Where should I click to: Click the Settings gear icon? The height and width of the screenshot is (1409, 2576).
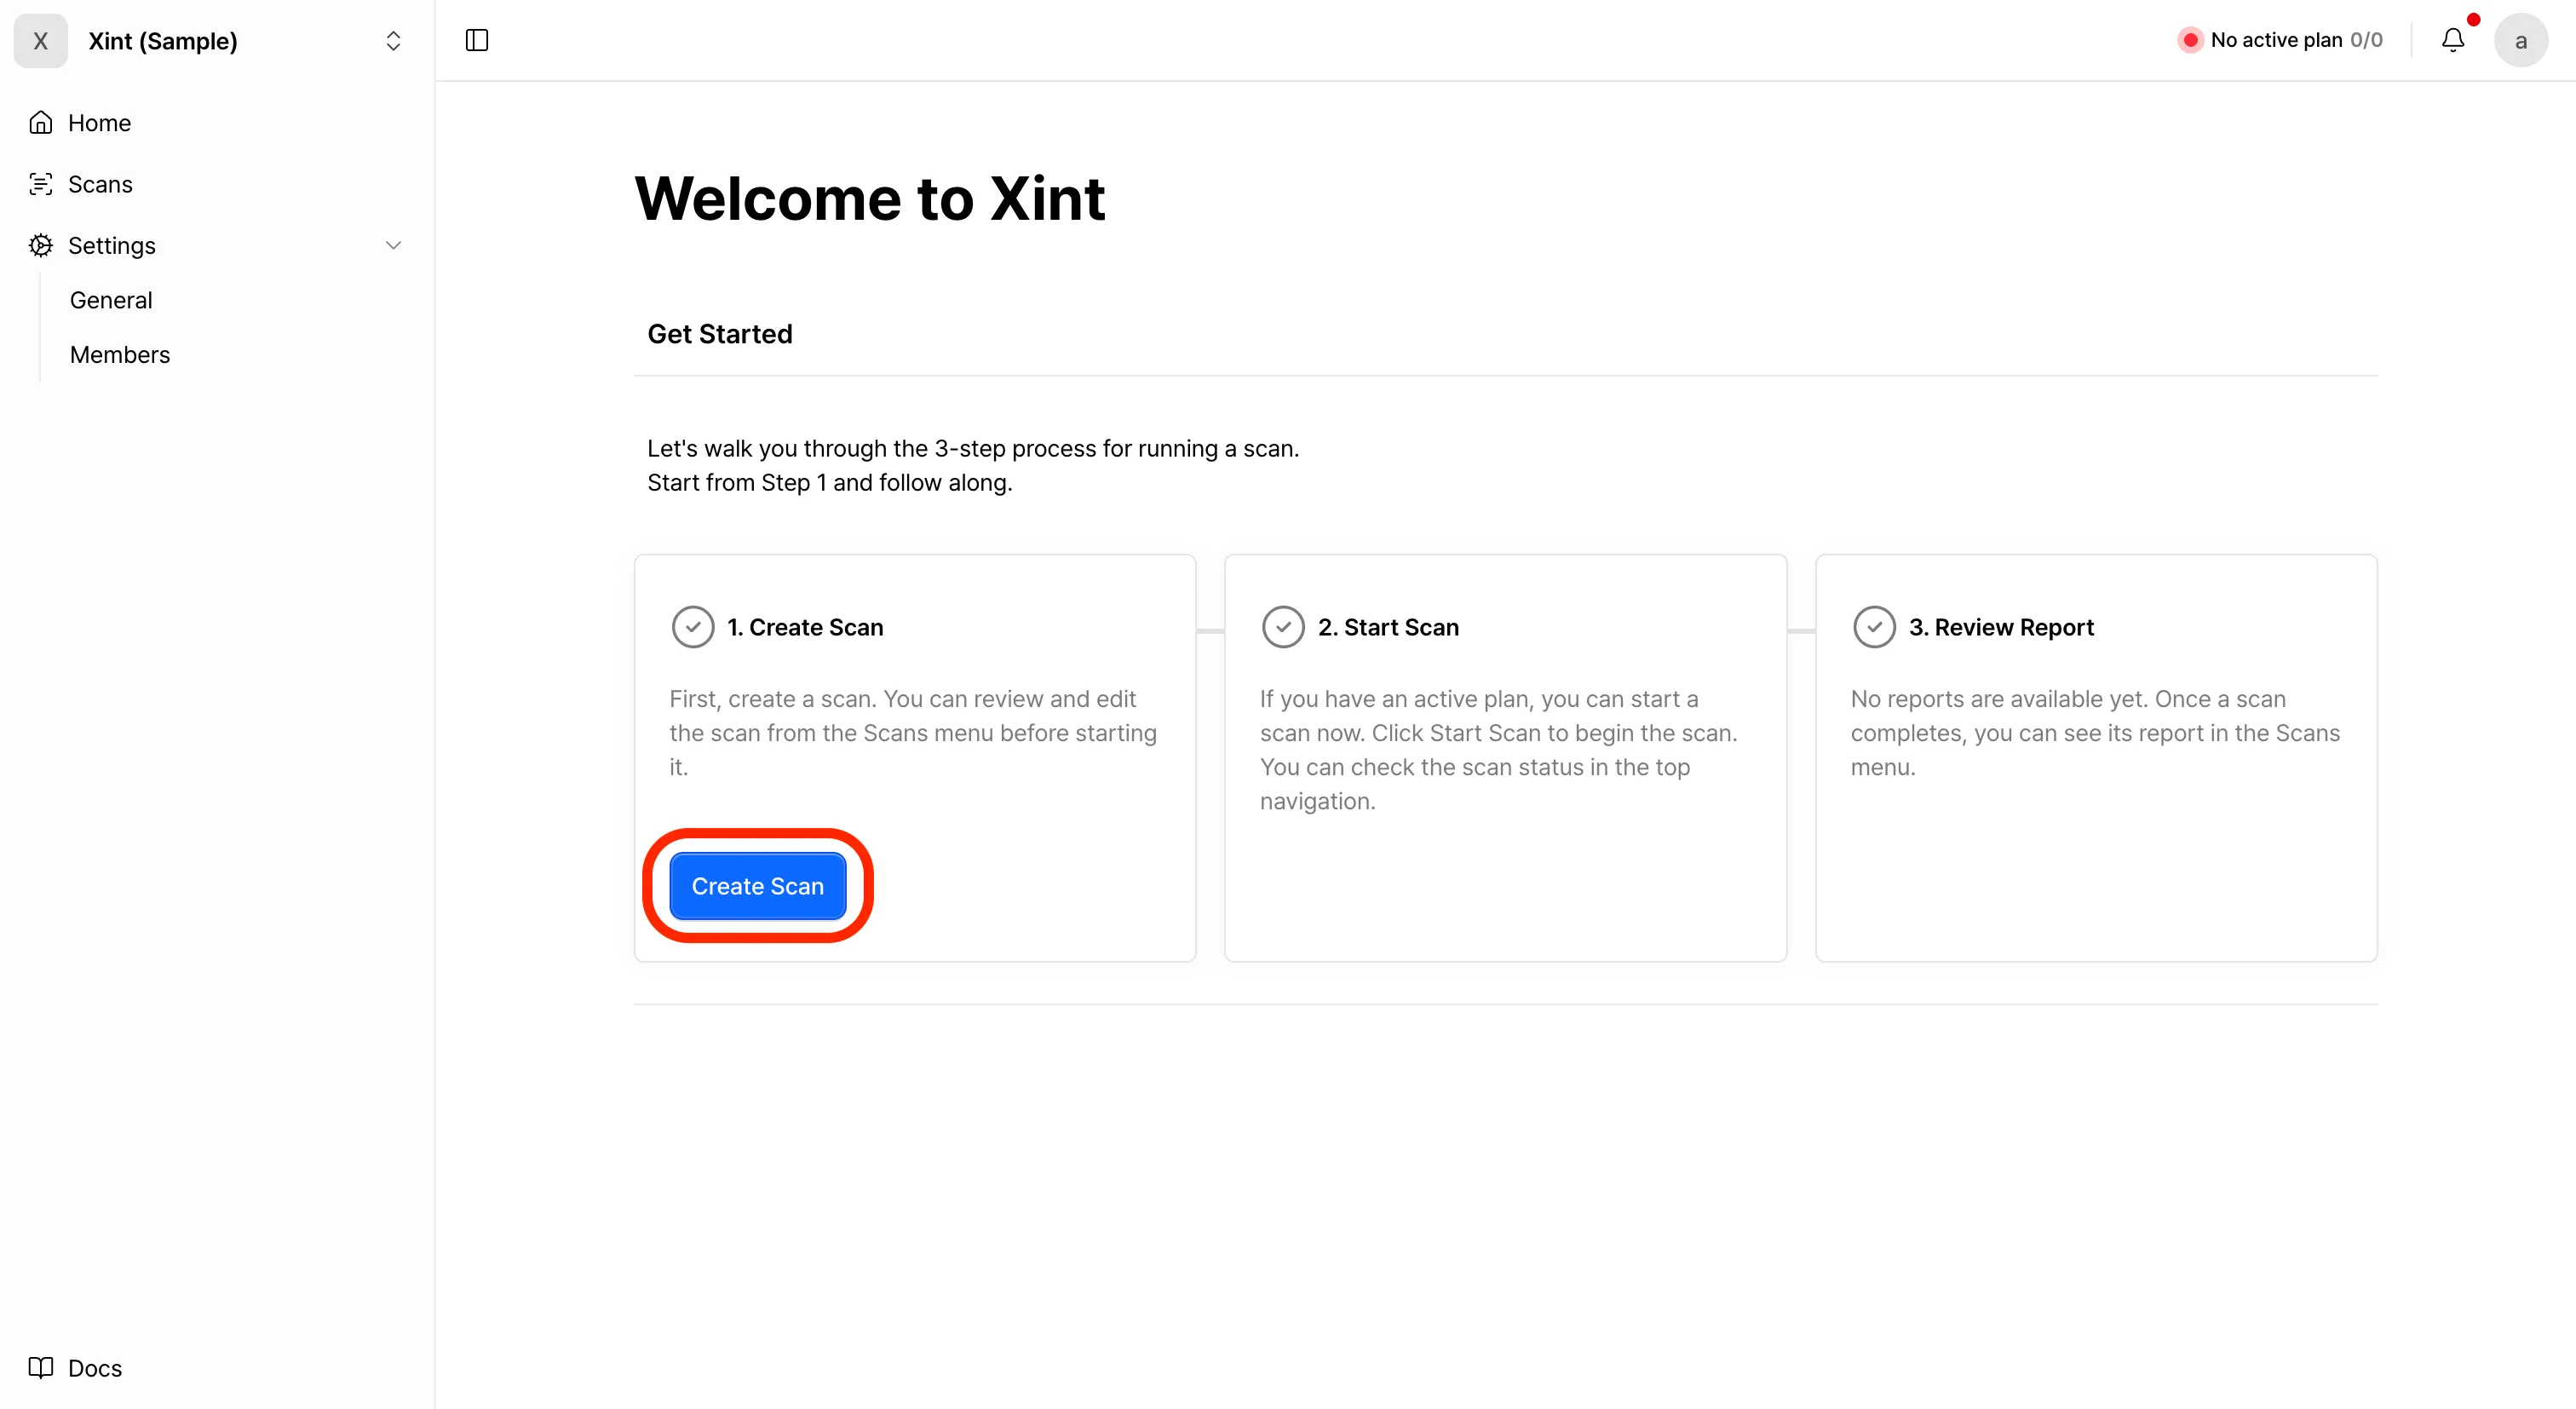(41, 245)
